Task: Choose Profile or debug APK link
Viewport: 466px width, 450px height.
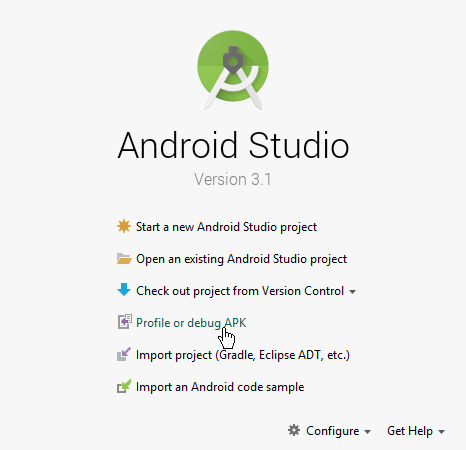Action: pyautogui.click(x=191, y=323)
